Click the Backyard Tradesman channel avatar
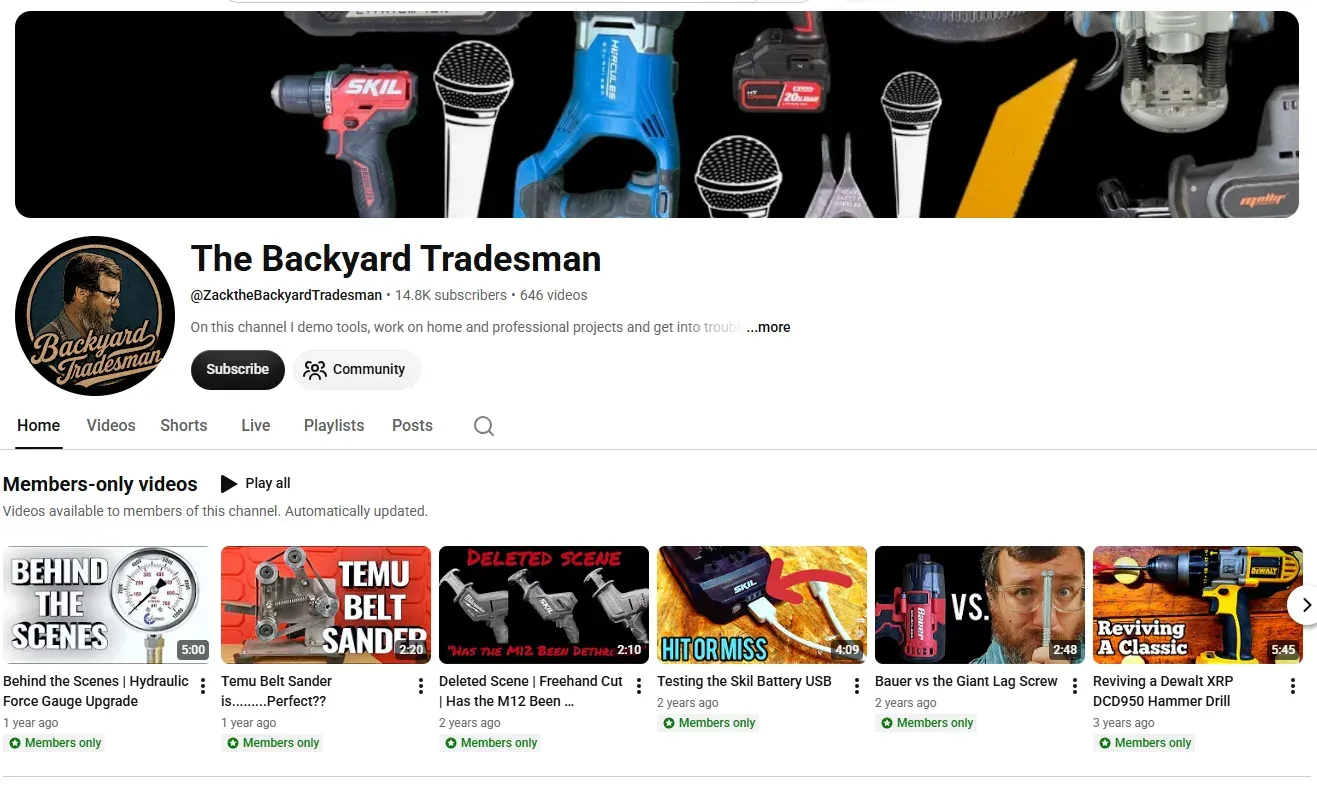1317x793 pixels. [x=95, y=316]
